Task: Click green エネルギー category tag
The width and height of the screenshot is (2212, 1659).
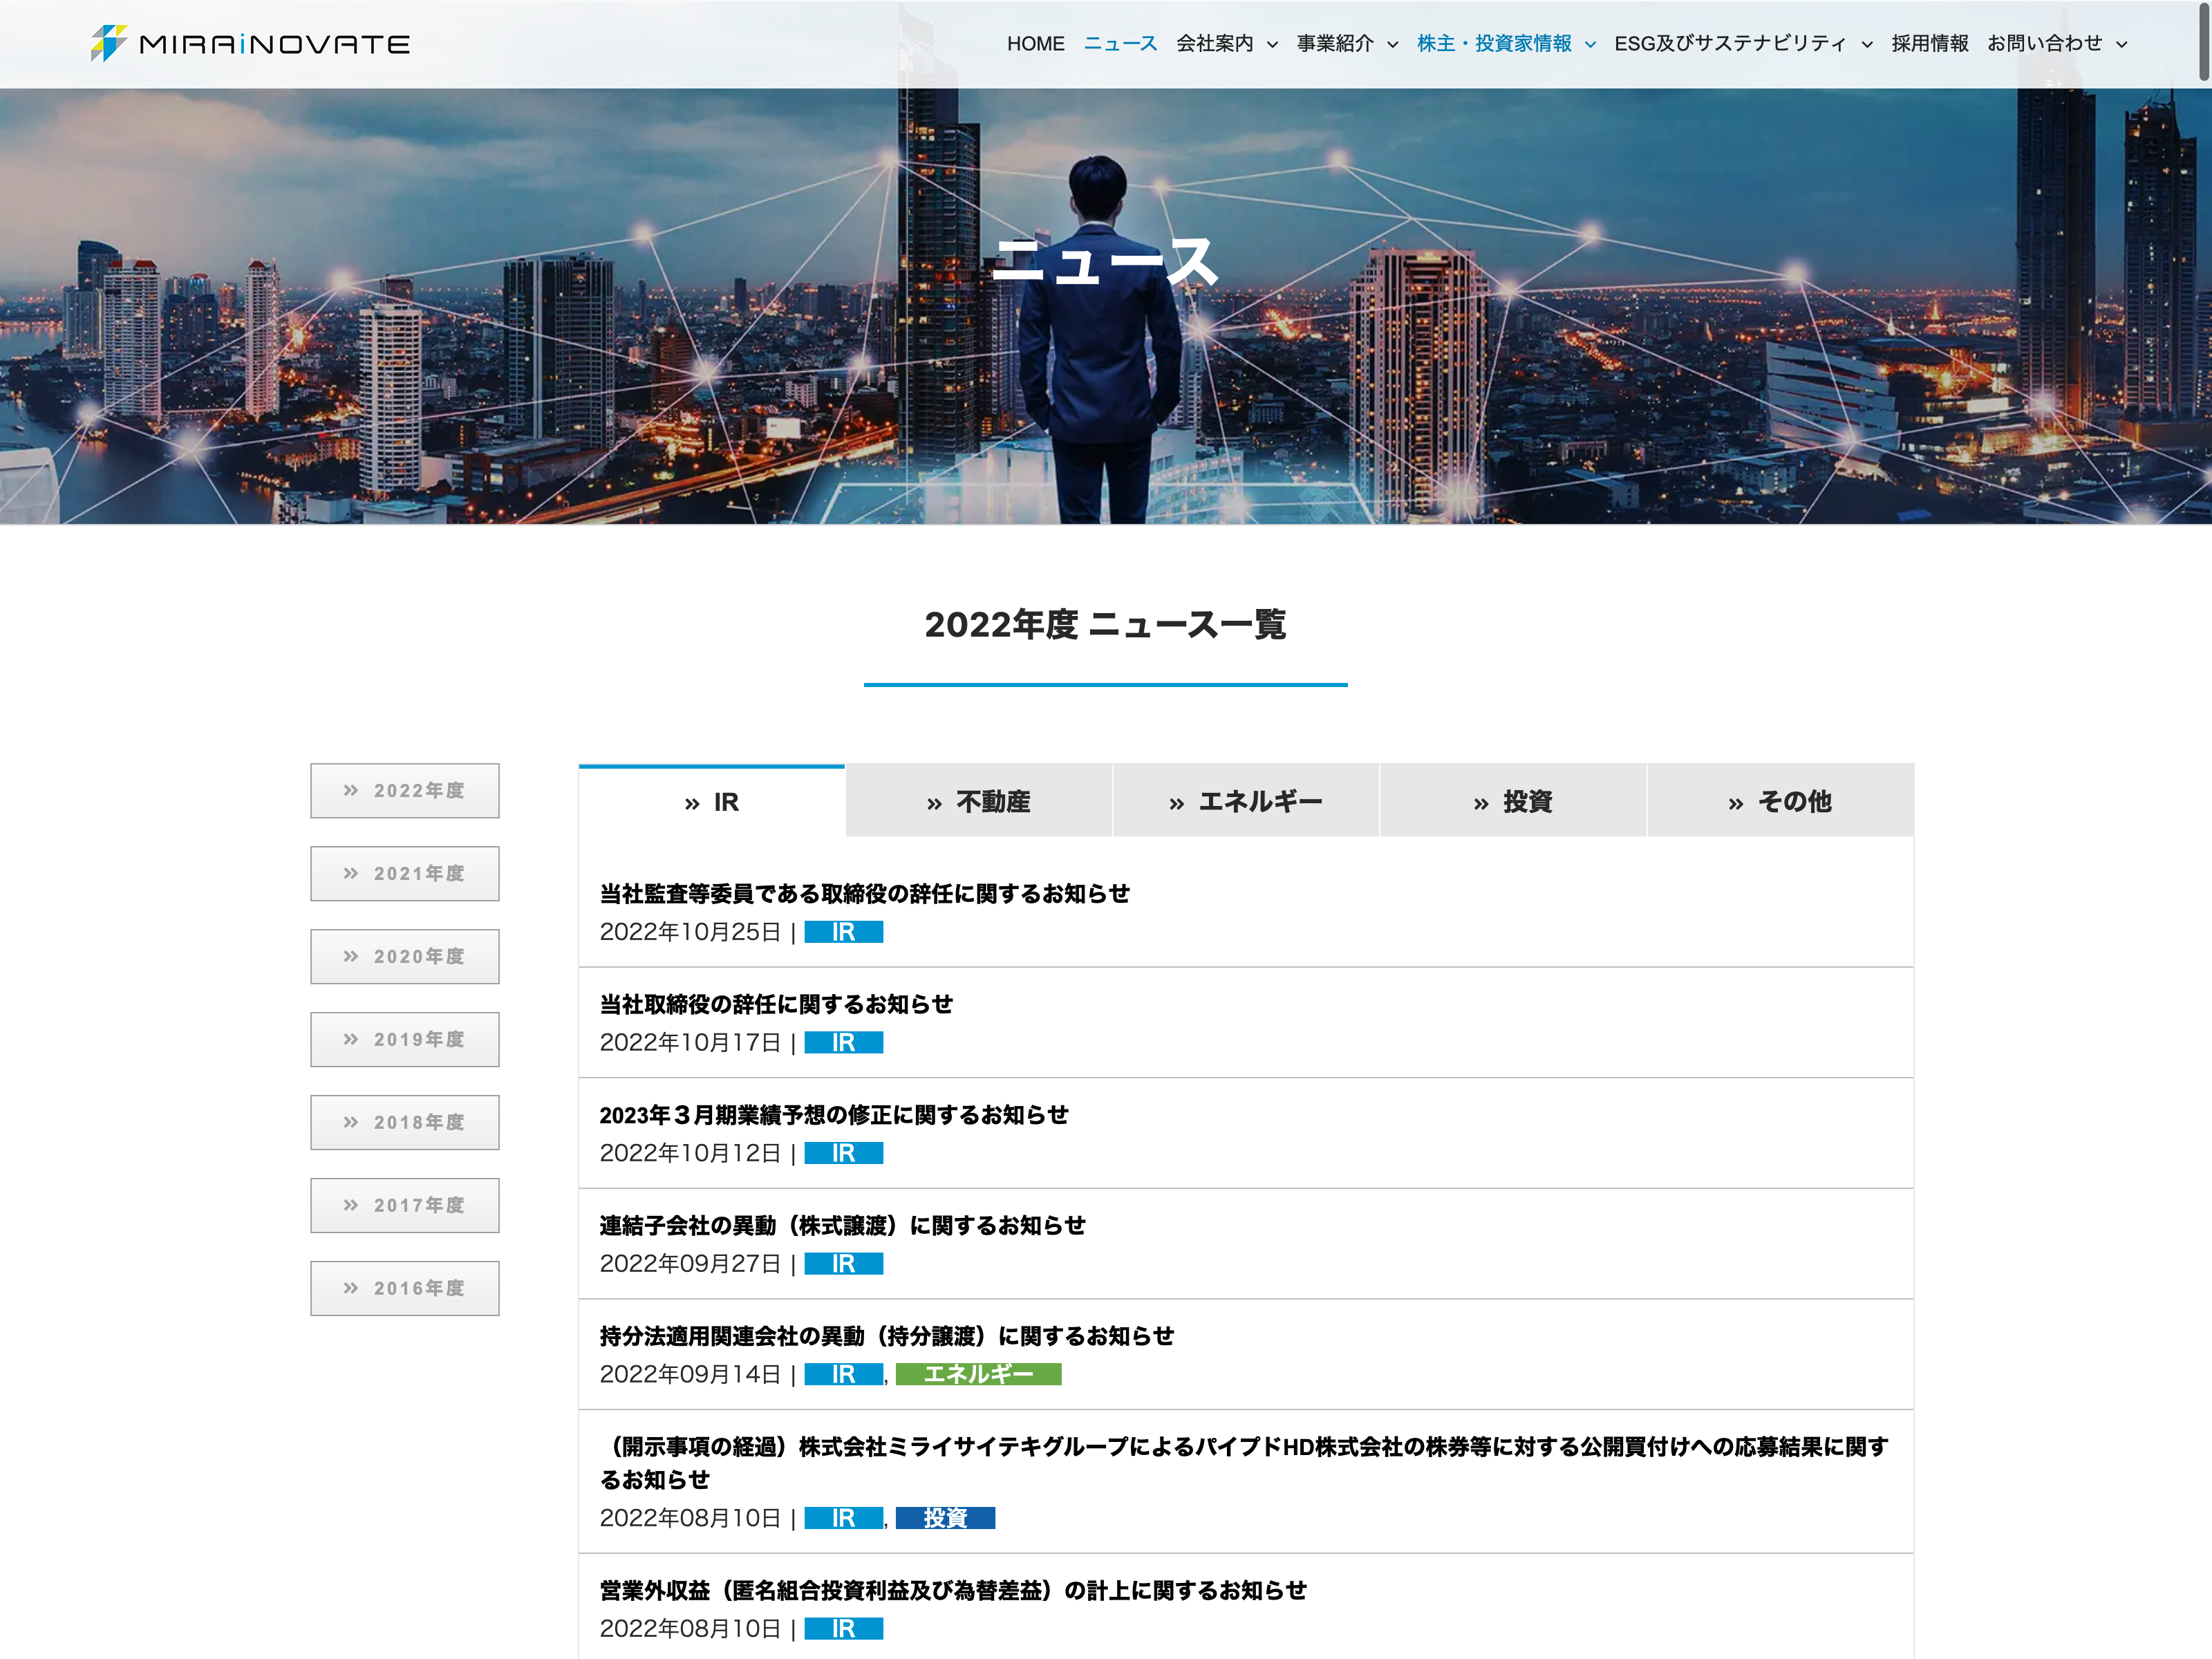Action: [x=977, y=1375]
